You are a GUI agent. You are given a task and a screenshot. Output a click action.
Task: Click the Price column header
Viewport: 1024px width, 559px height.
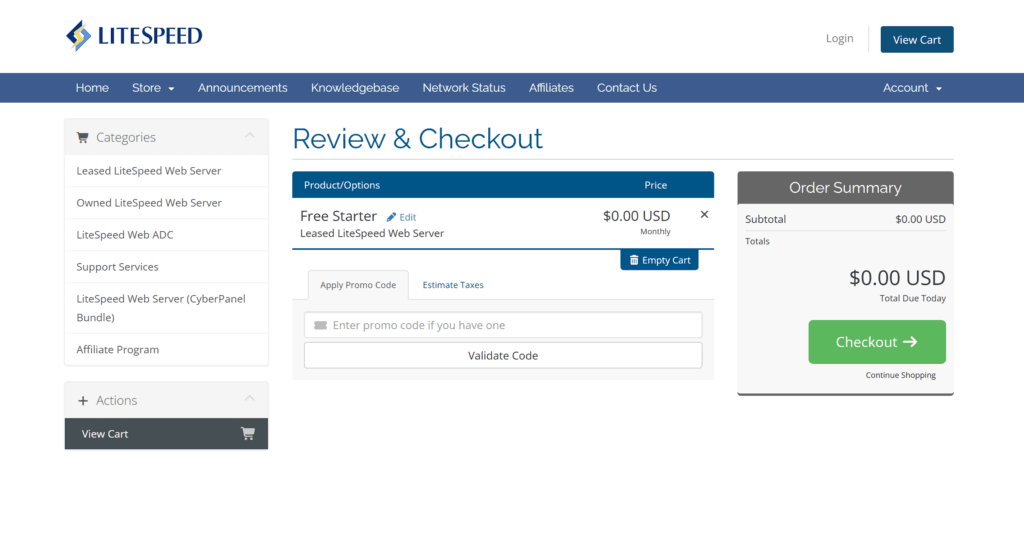click(656, 185)
